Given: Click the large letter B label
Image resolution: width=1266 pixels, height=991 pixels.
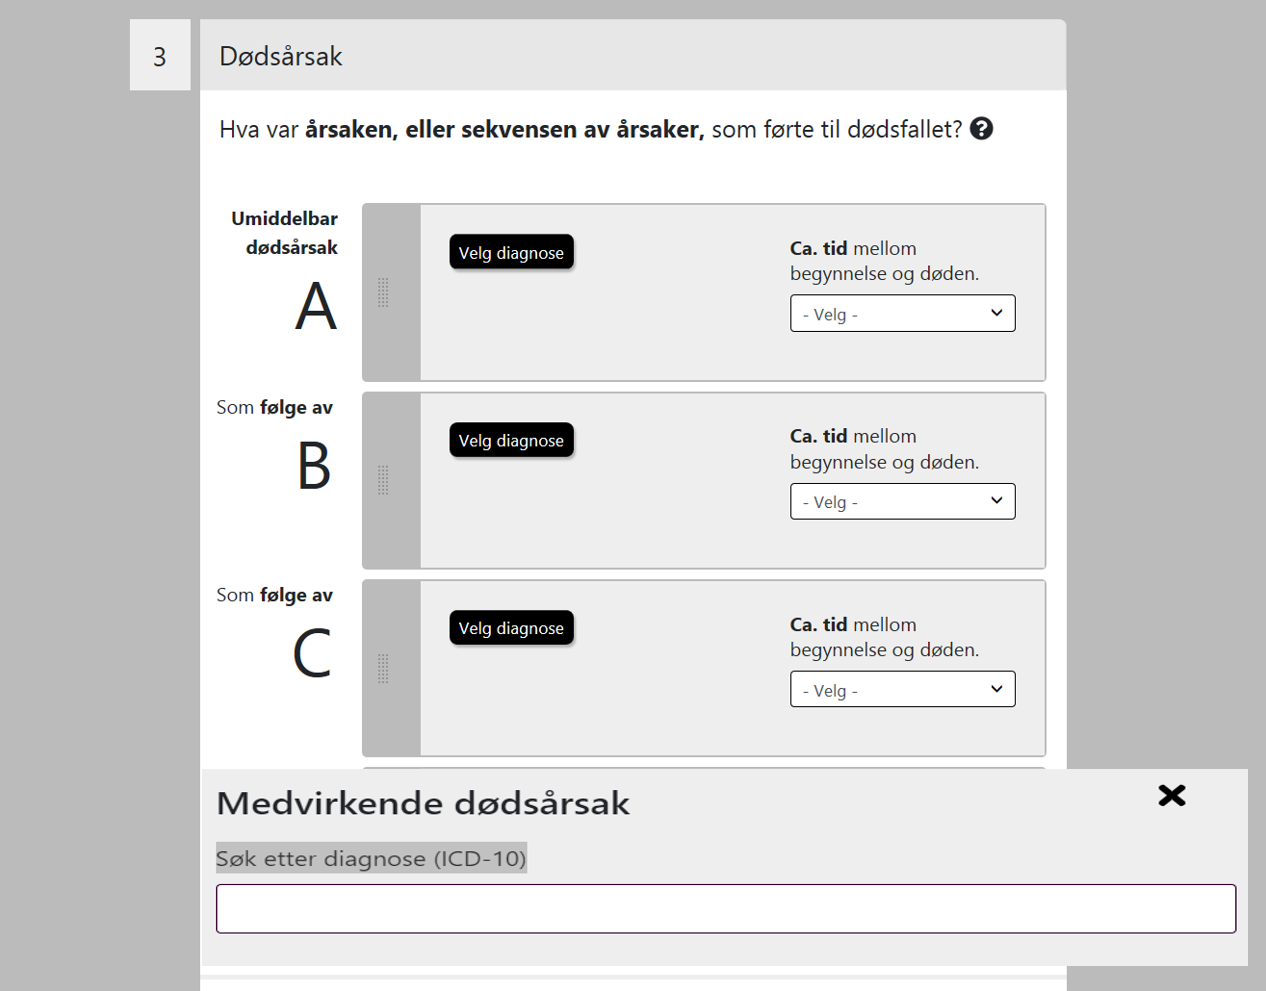Looking at the screenshot, I should [314, 466].
